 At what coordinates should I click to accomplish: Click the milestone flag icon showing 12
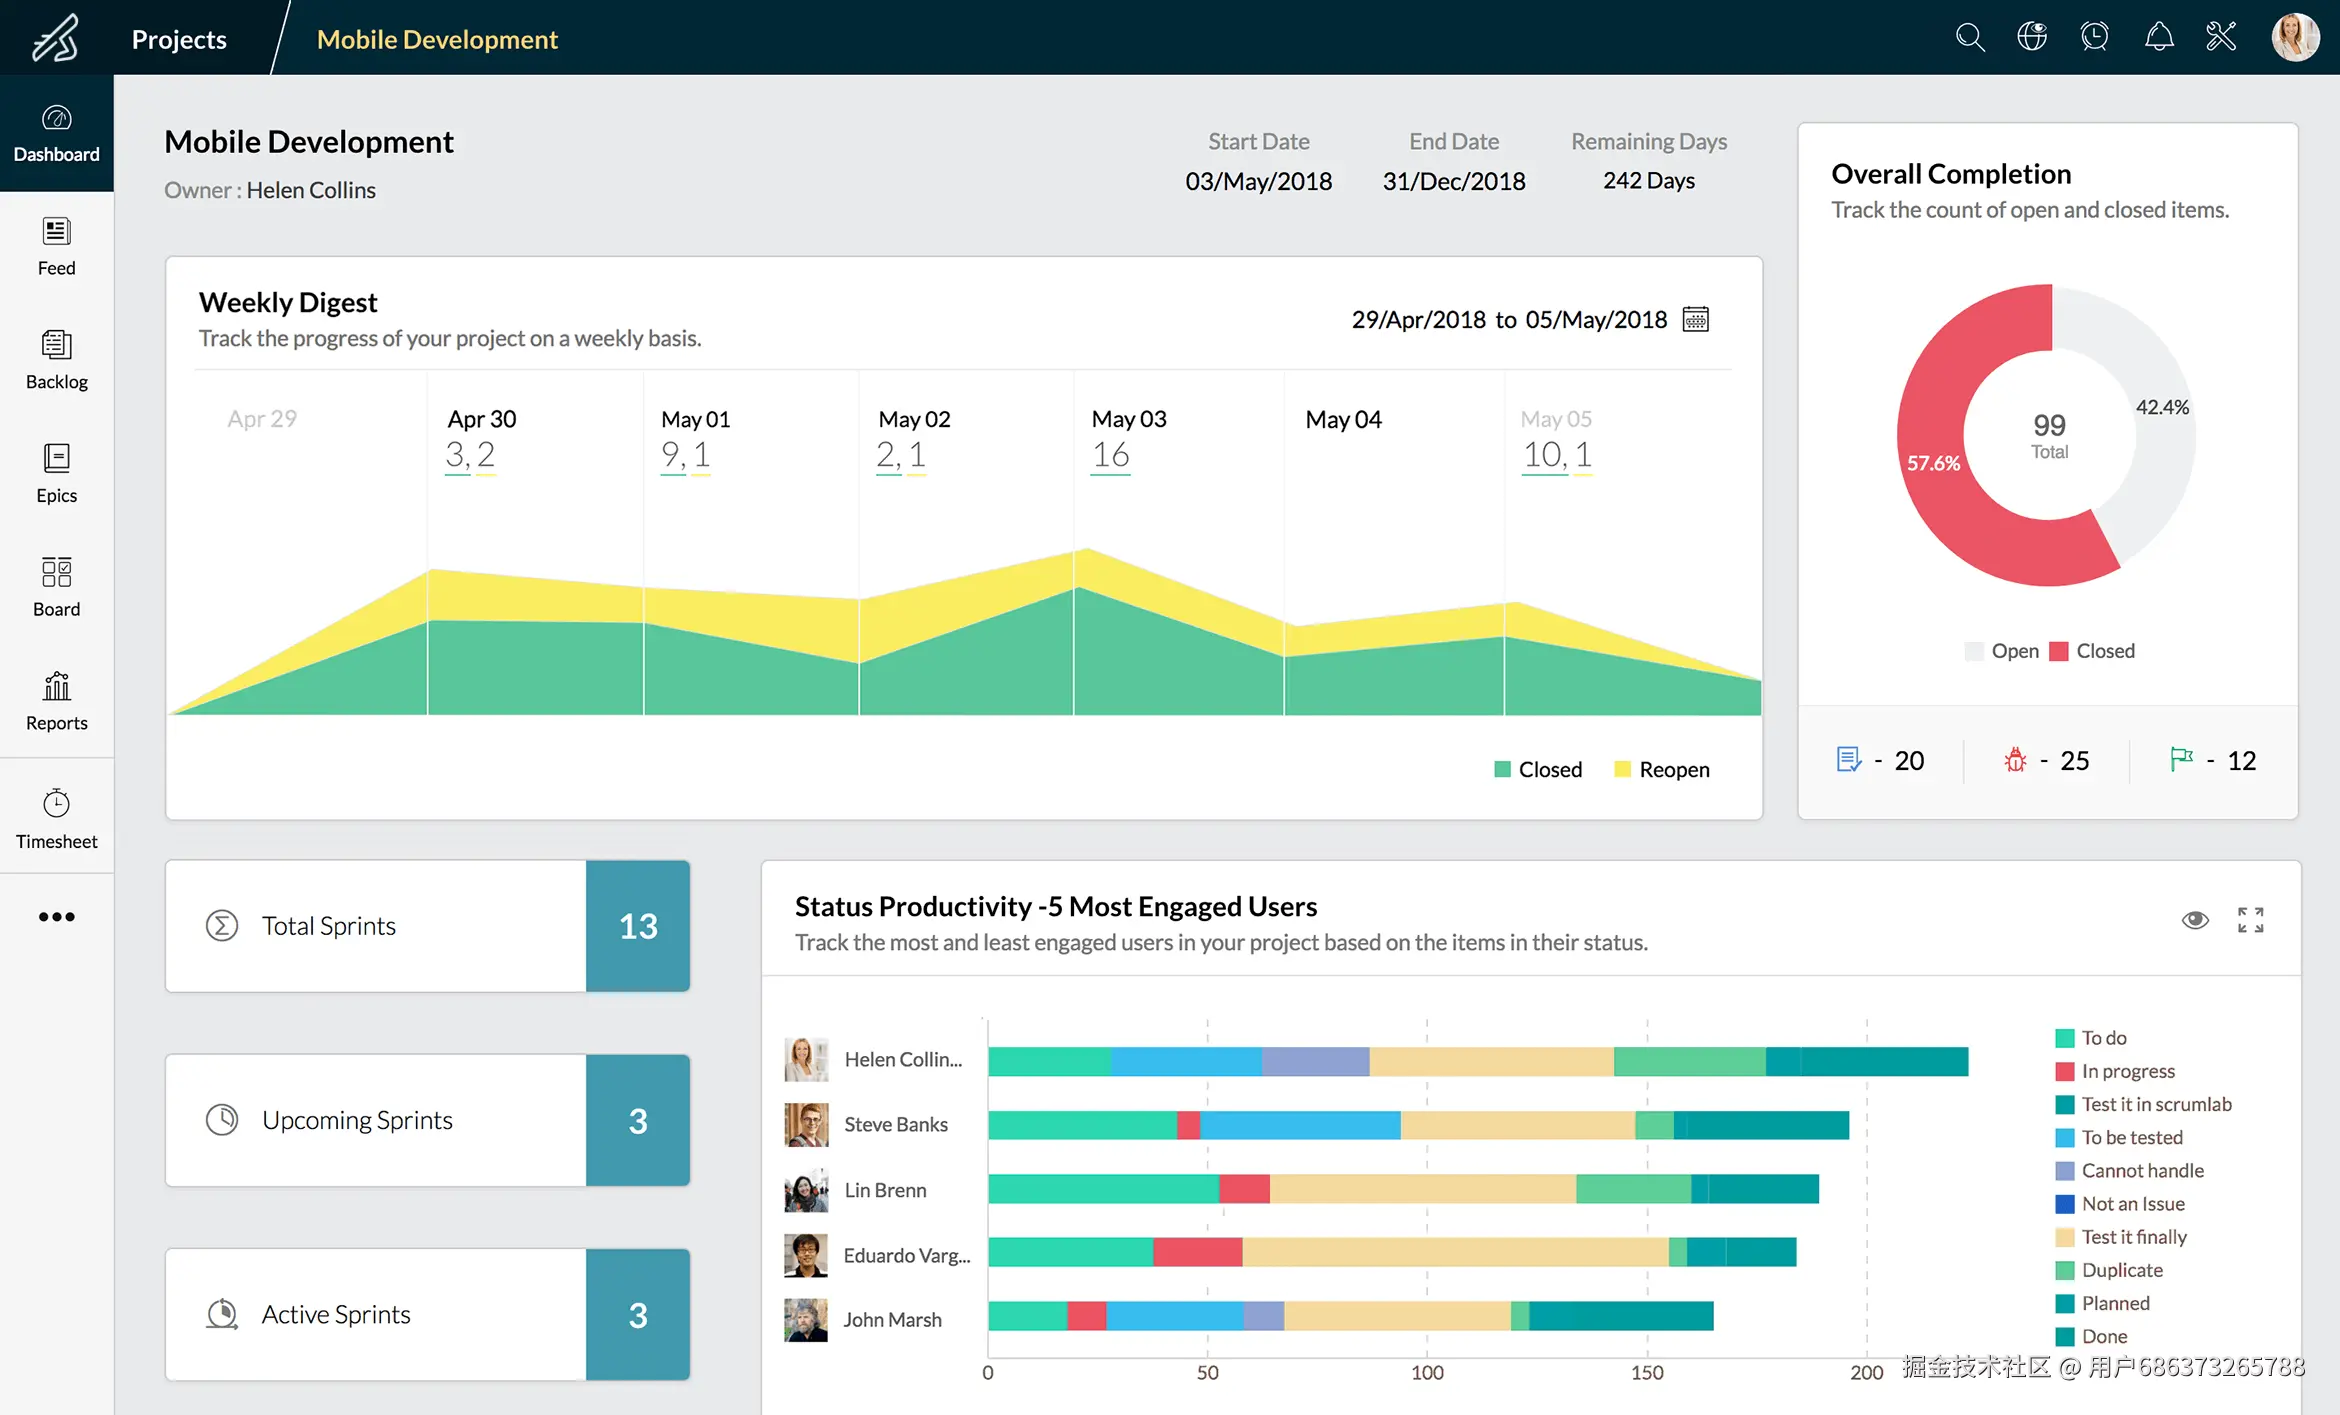click(2181, 760)
